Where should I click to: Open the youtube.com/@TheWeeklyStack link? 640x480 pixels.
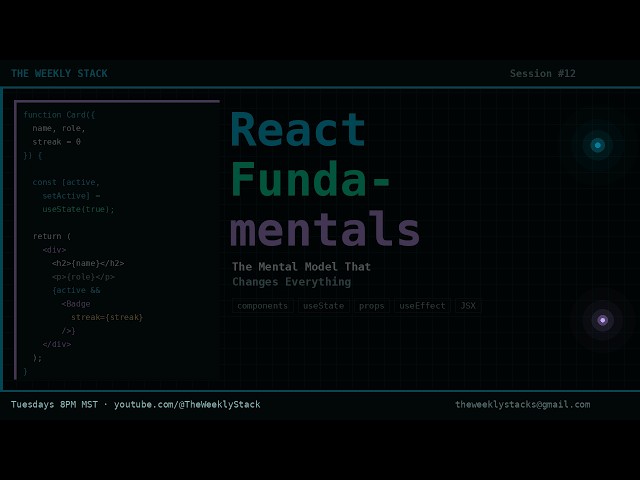point(187,404)
